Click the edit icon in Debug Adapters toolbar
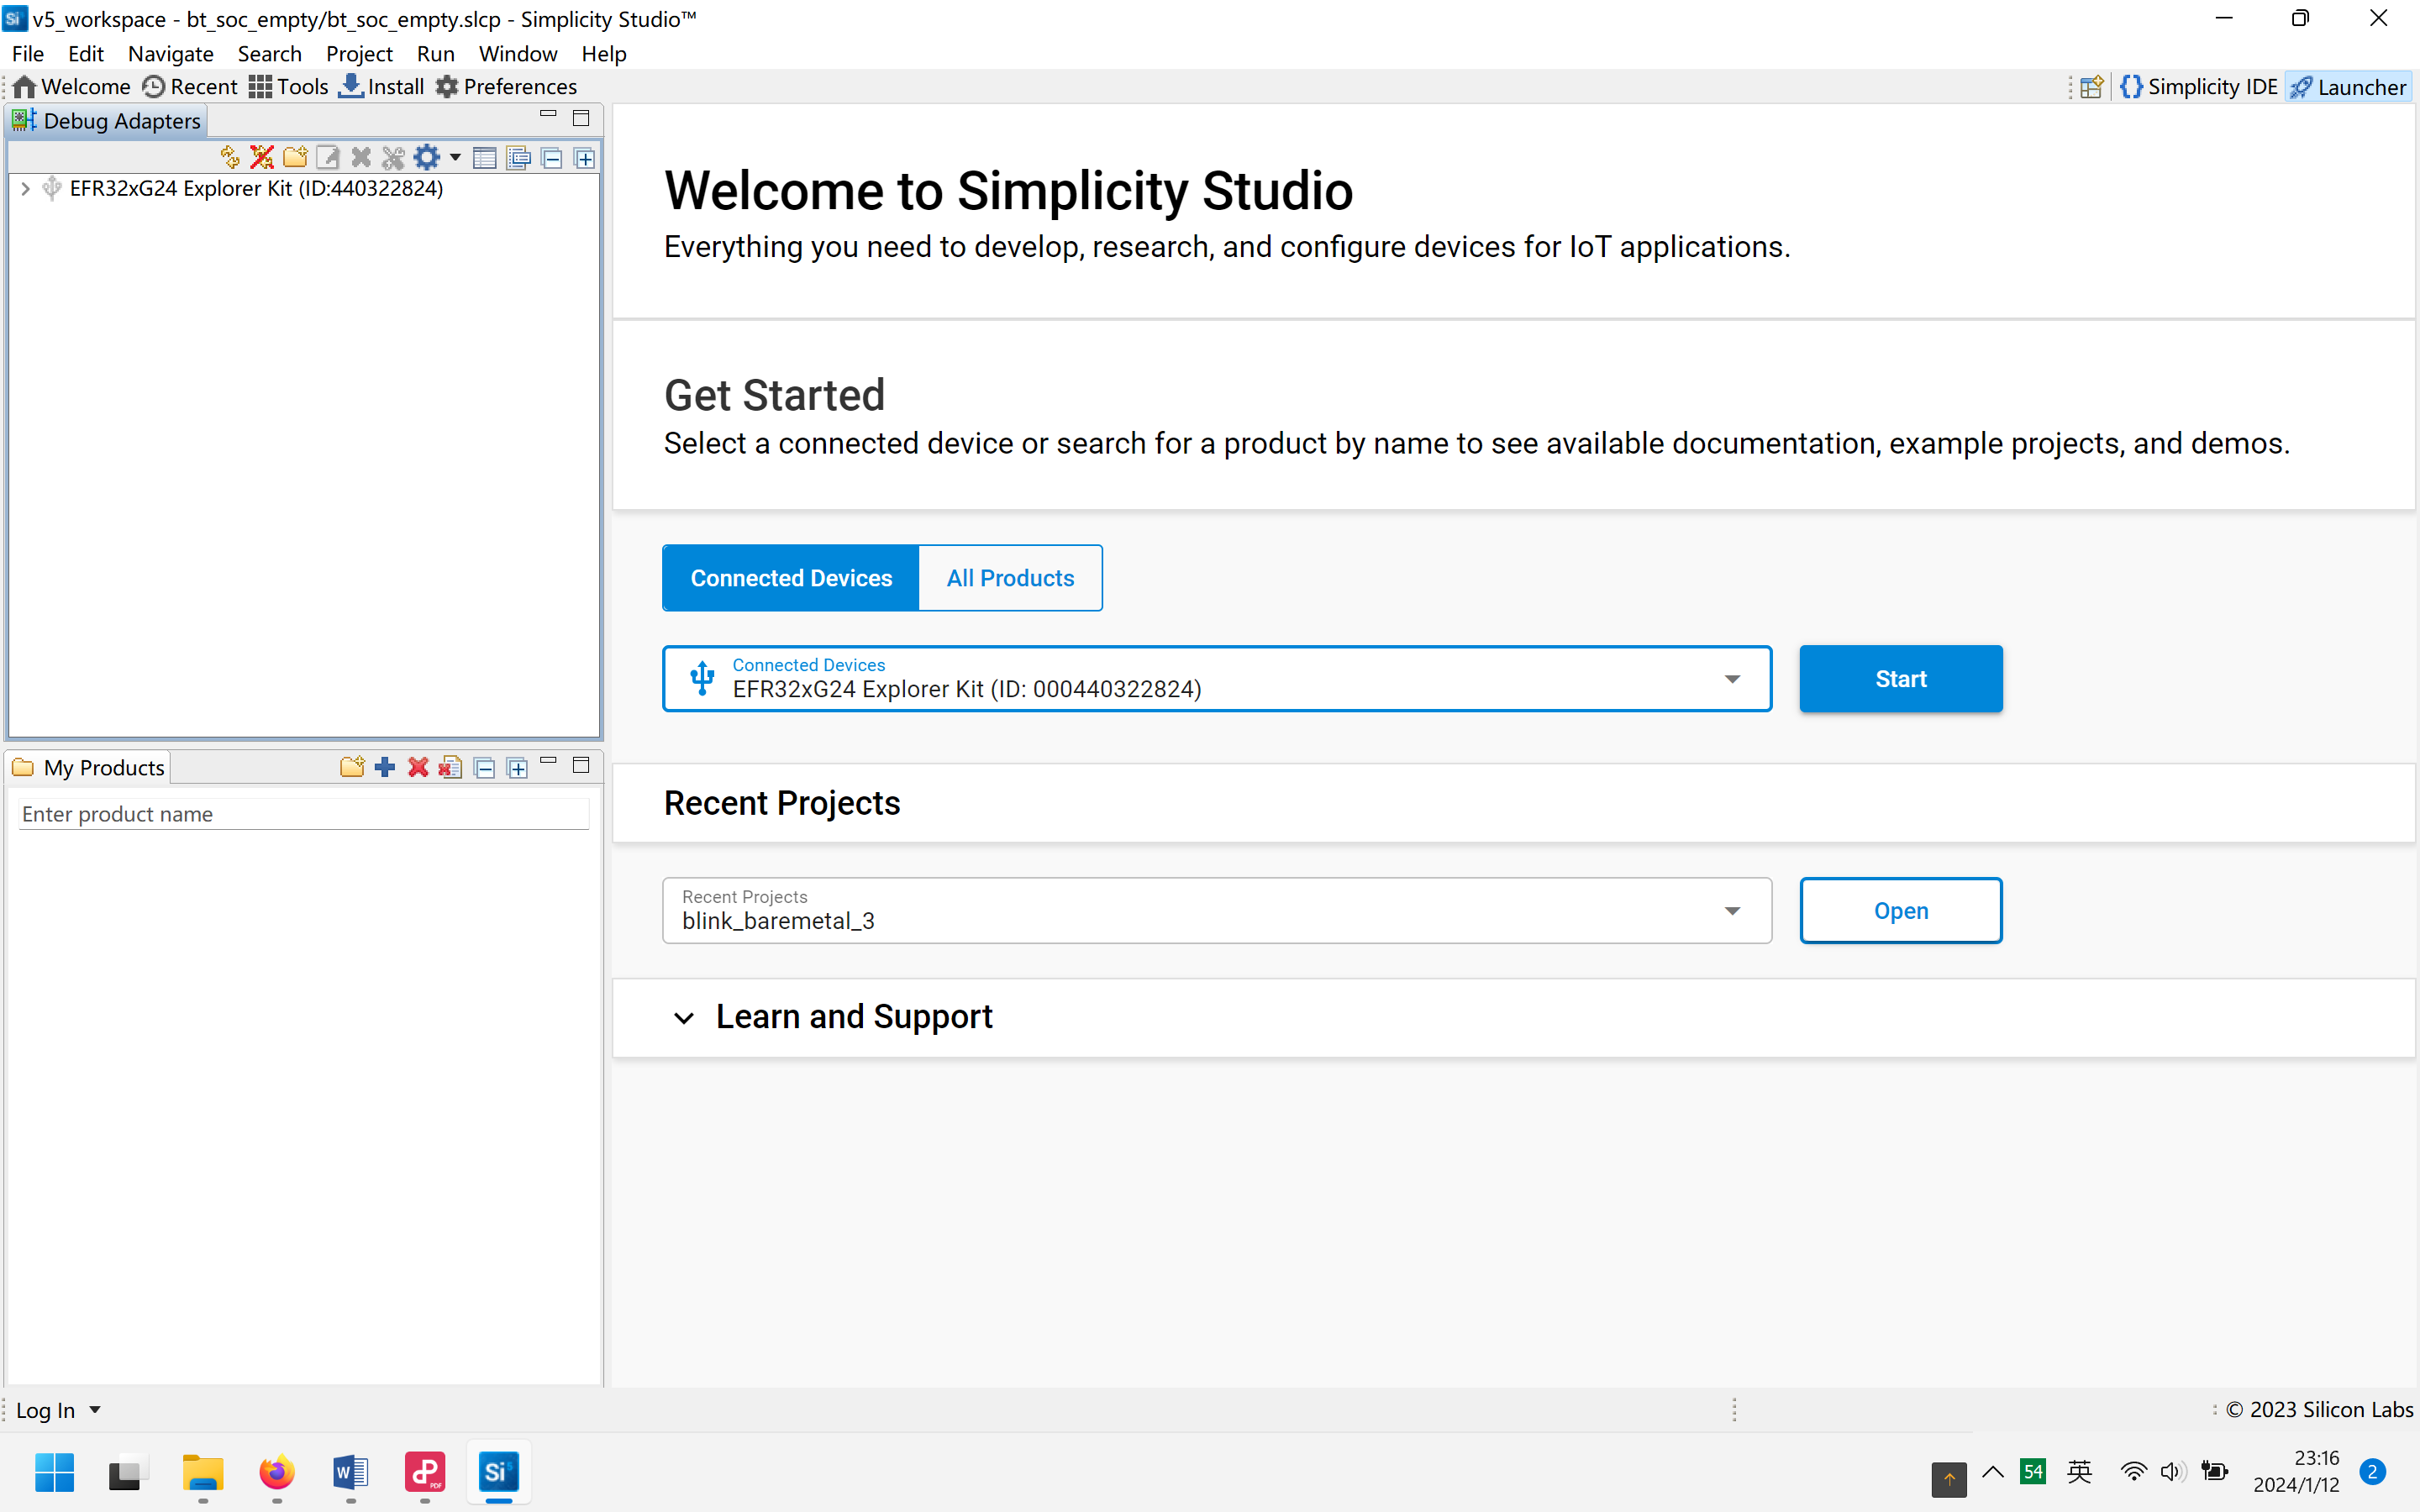 tap(328, 157)
